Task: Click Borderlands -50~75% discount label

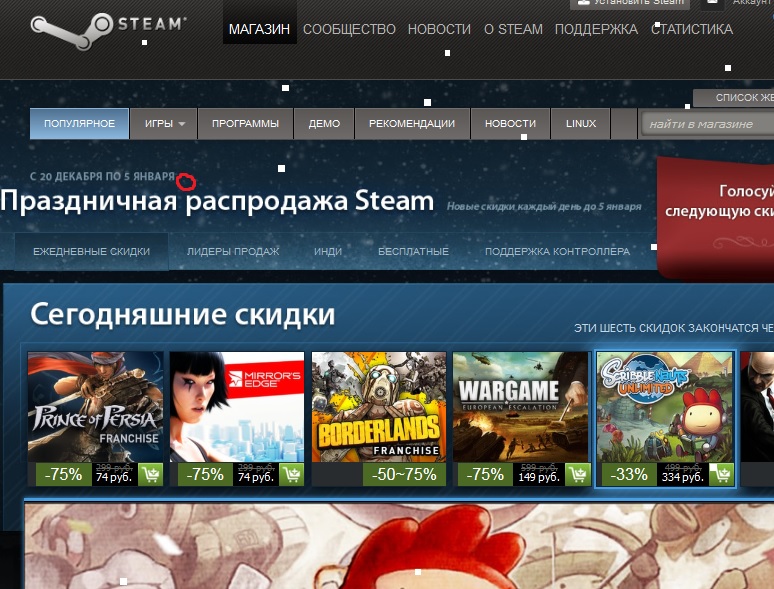Action: [404, 474]
